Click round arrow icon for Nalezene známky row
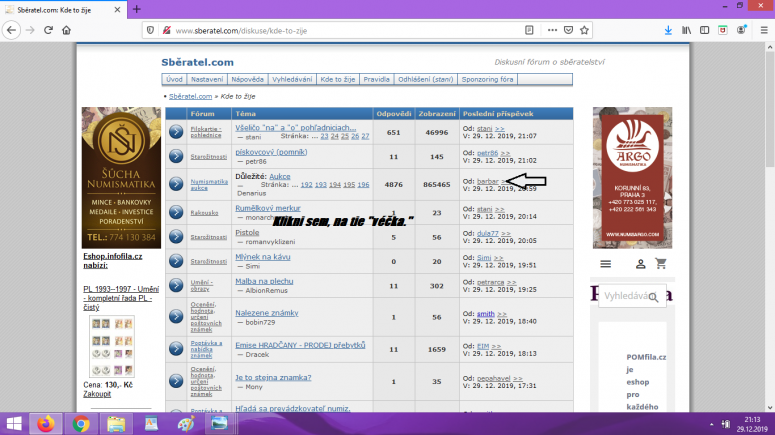Image resolution: width=775 pixels, height=435 pixels. 176,316
